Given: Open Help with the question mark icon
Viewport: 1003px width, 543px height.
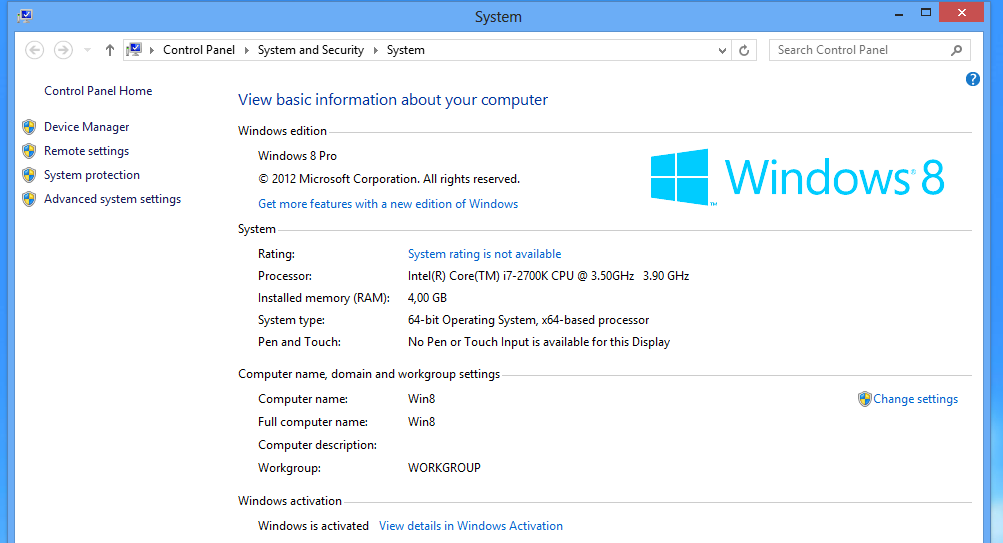Looking at the screenshot, I should point(972,79).
